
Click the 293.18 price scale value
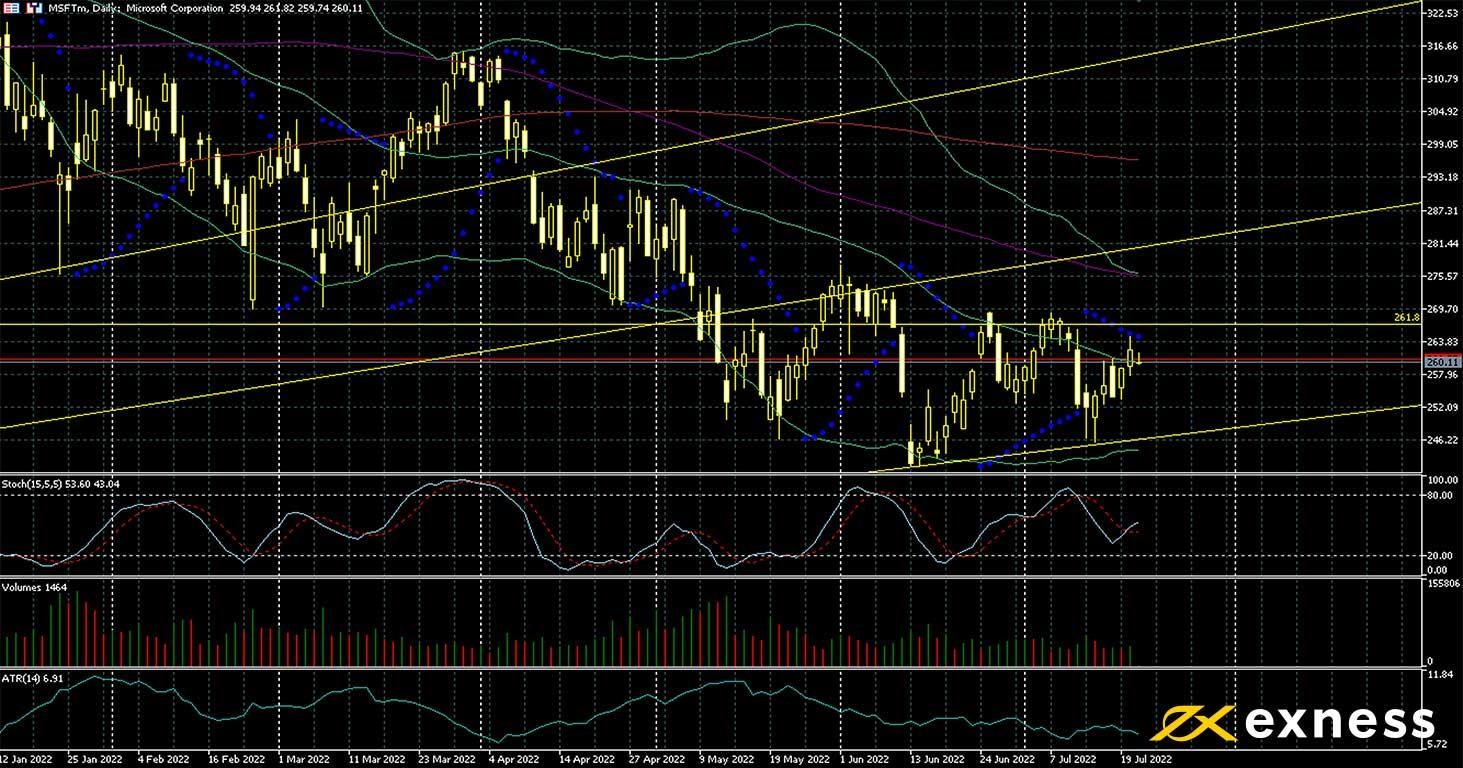pos(1442,178)
